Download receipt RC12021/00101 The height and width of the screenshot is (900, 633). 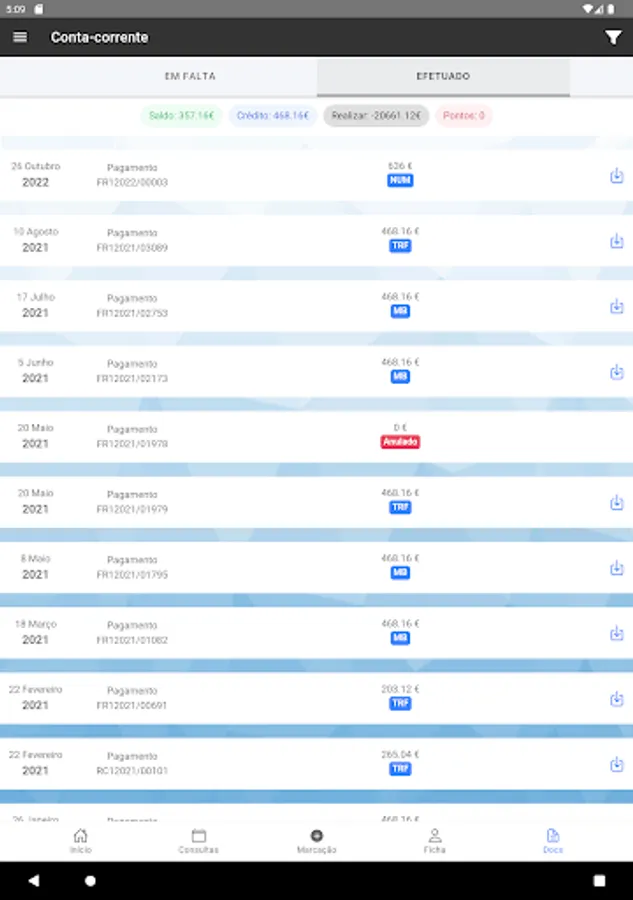[616, 765]
